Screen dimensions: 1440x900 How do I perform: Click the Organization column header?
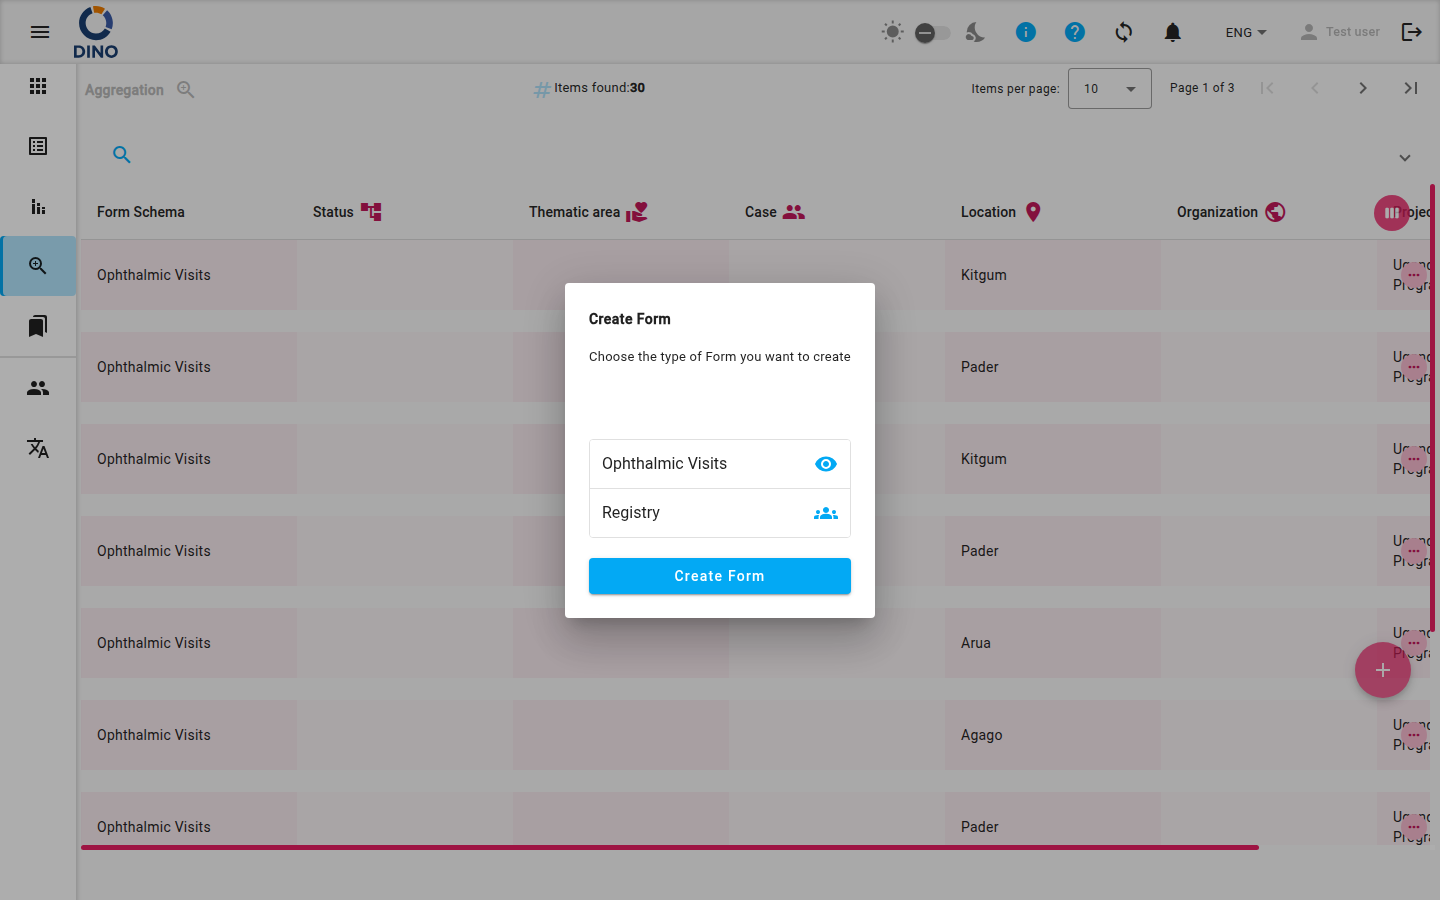(x=1231, y=212)
